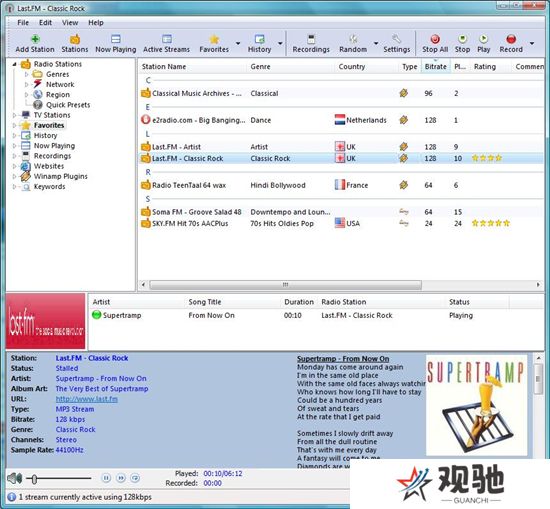Select the Classical Music Archives station row
The width and height of the screenshot is (550, 509).
(341, 94)
